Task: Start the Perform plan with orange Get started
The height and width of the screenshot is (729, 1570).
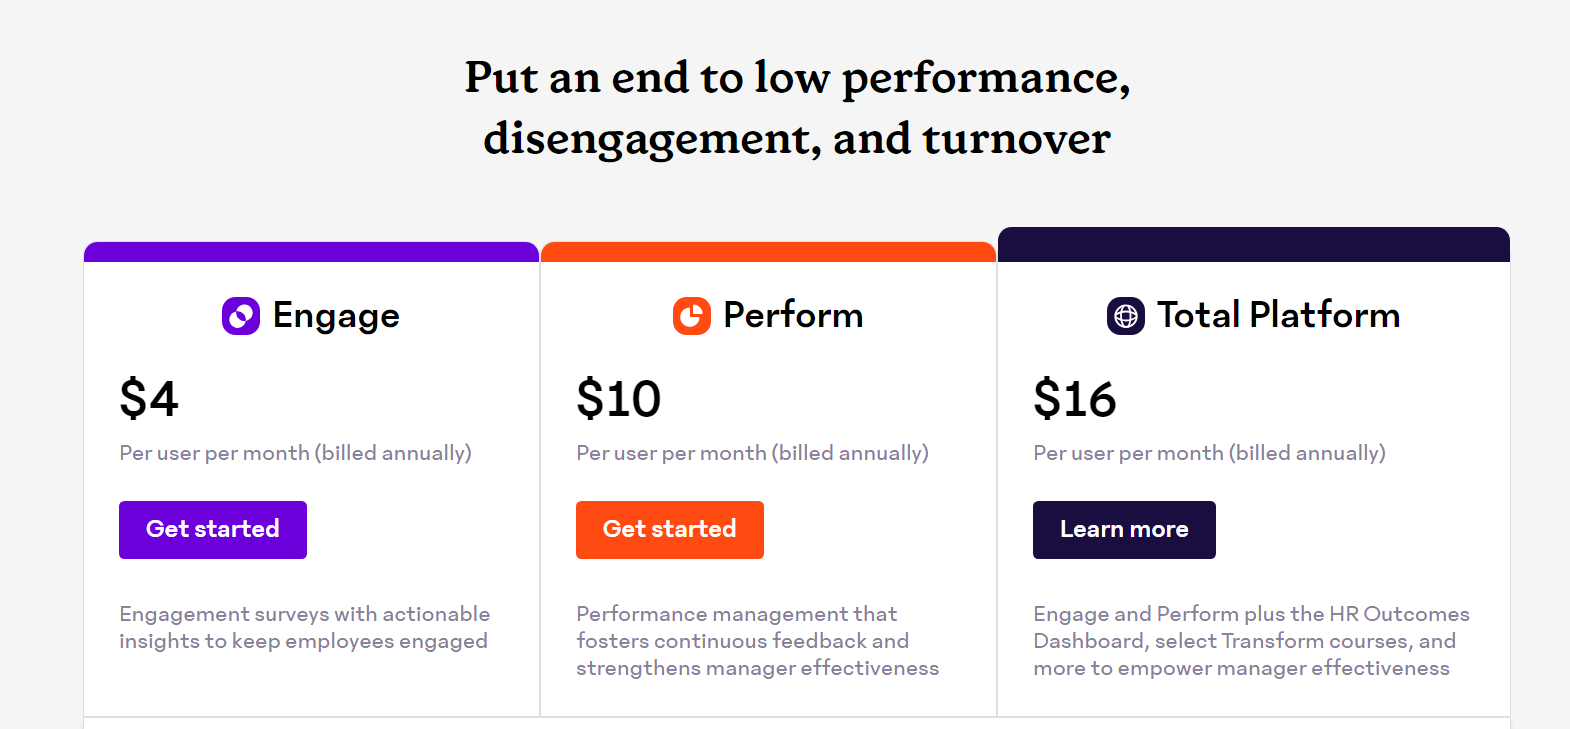Action: [x=670, y=530]
